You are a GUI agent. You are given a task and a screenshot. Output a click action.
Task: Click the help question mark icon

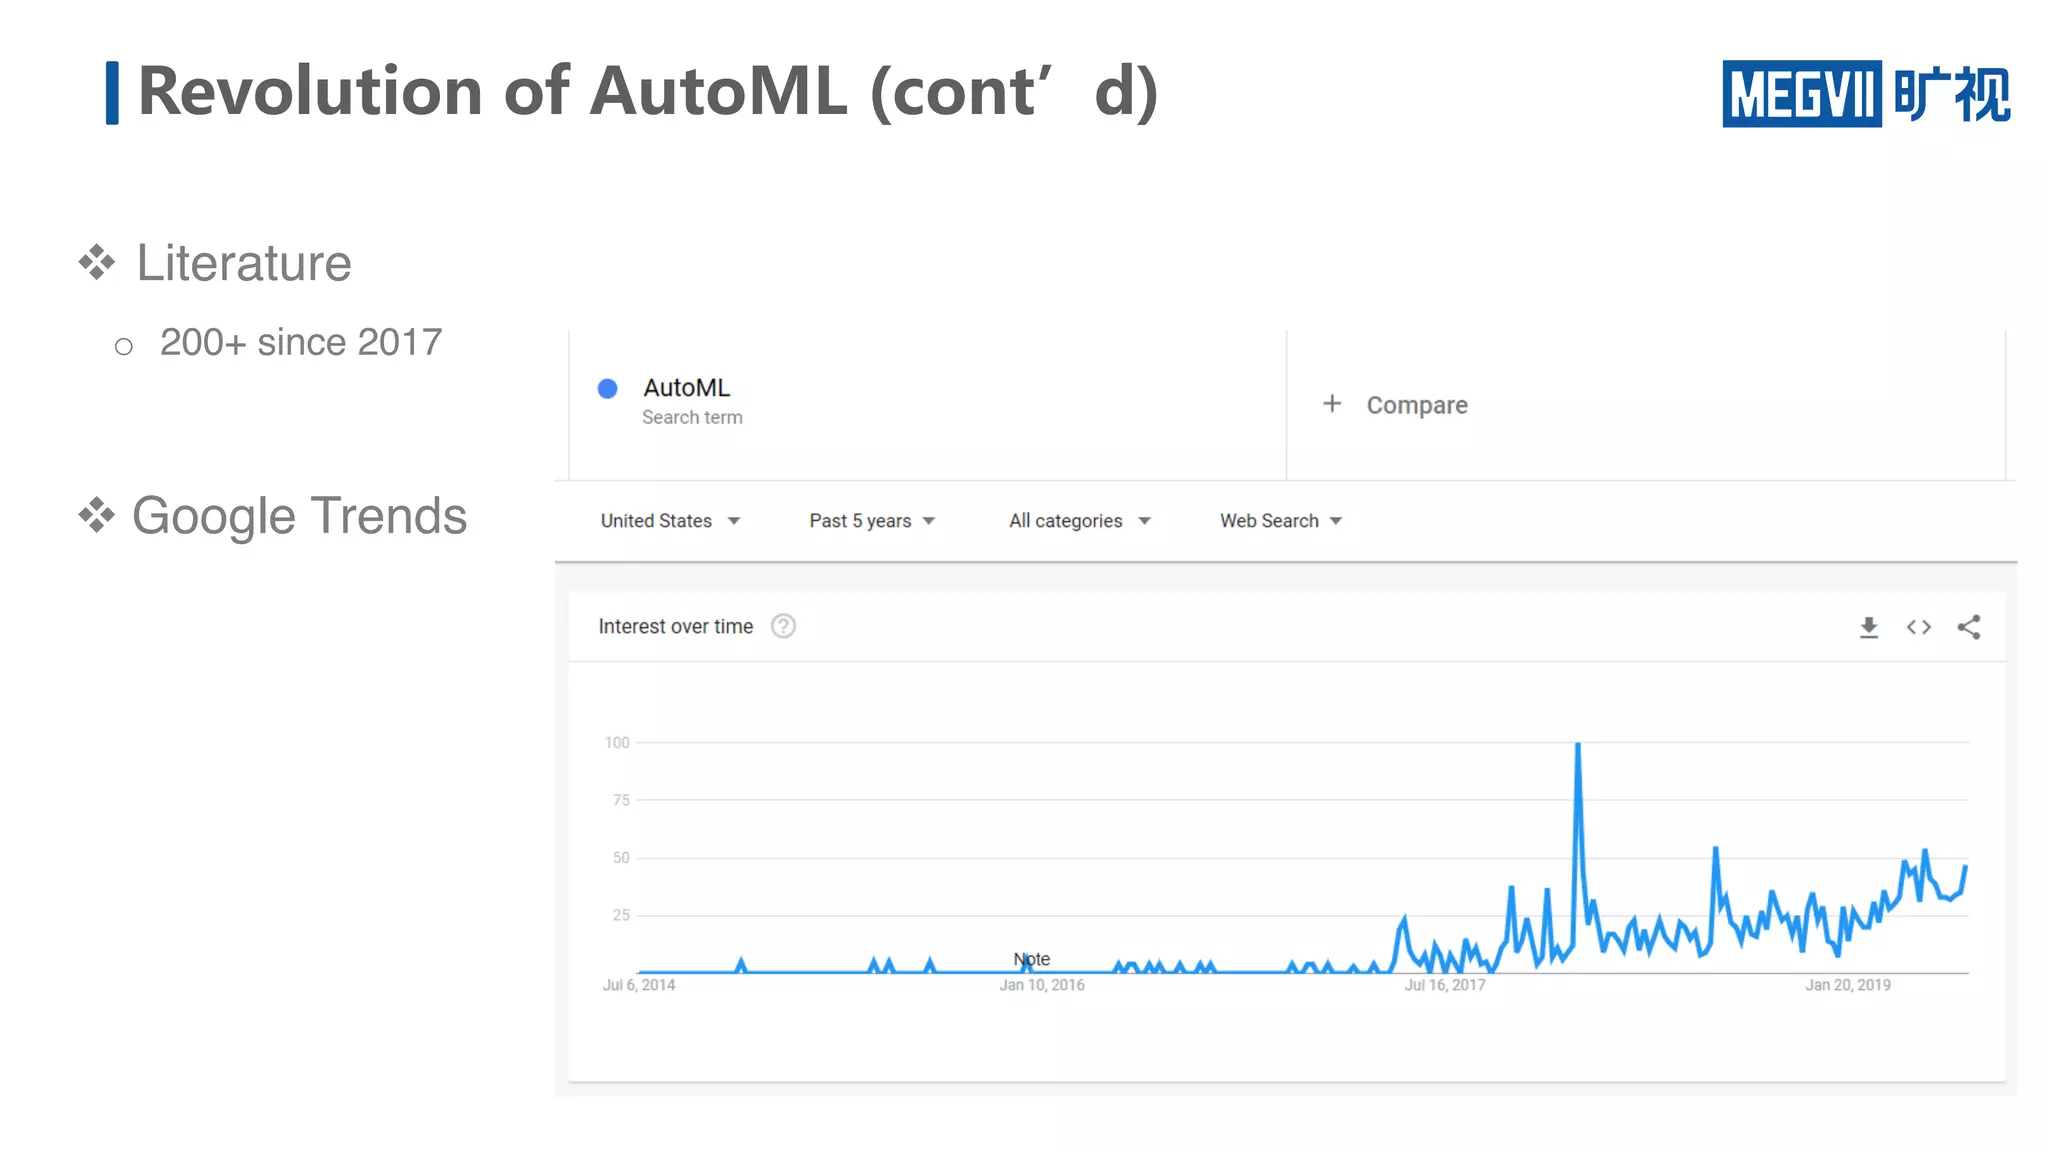(x=783, y=626)
